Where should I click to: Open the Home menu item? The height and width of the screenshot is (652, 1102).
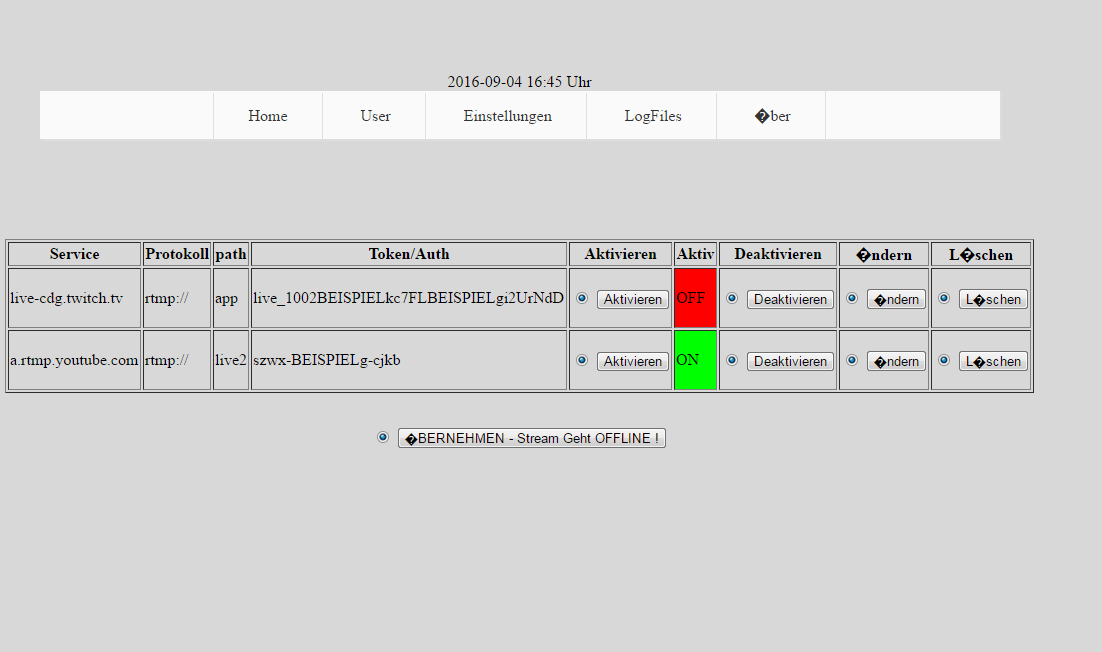(x=267, y=116)
